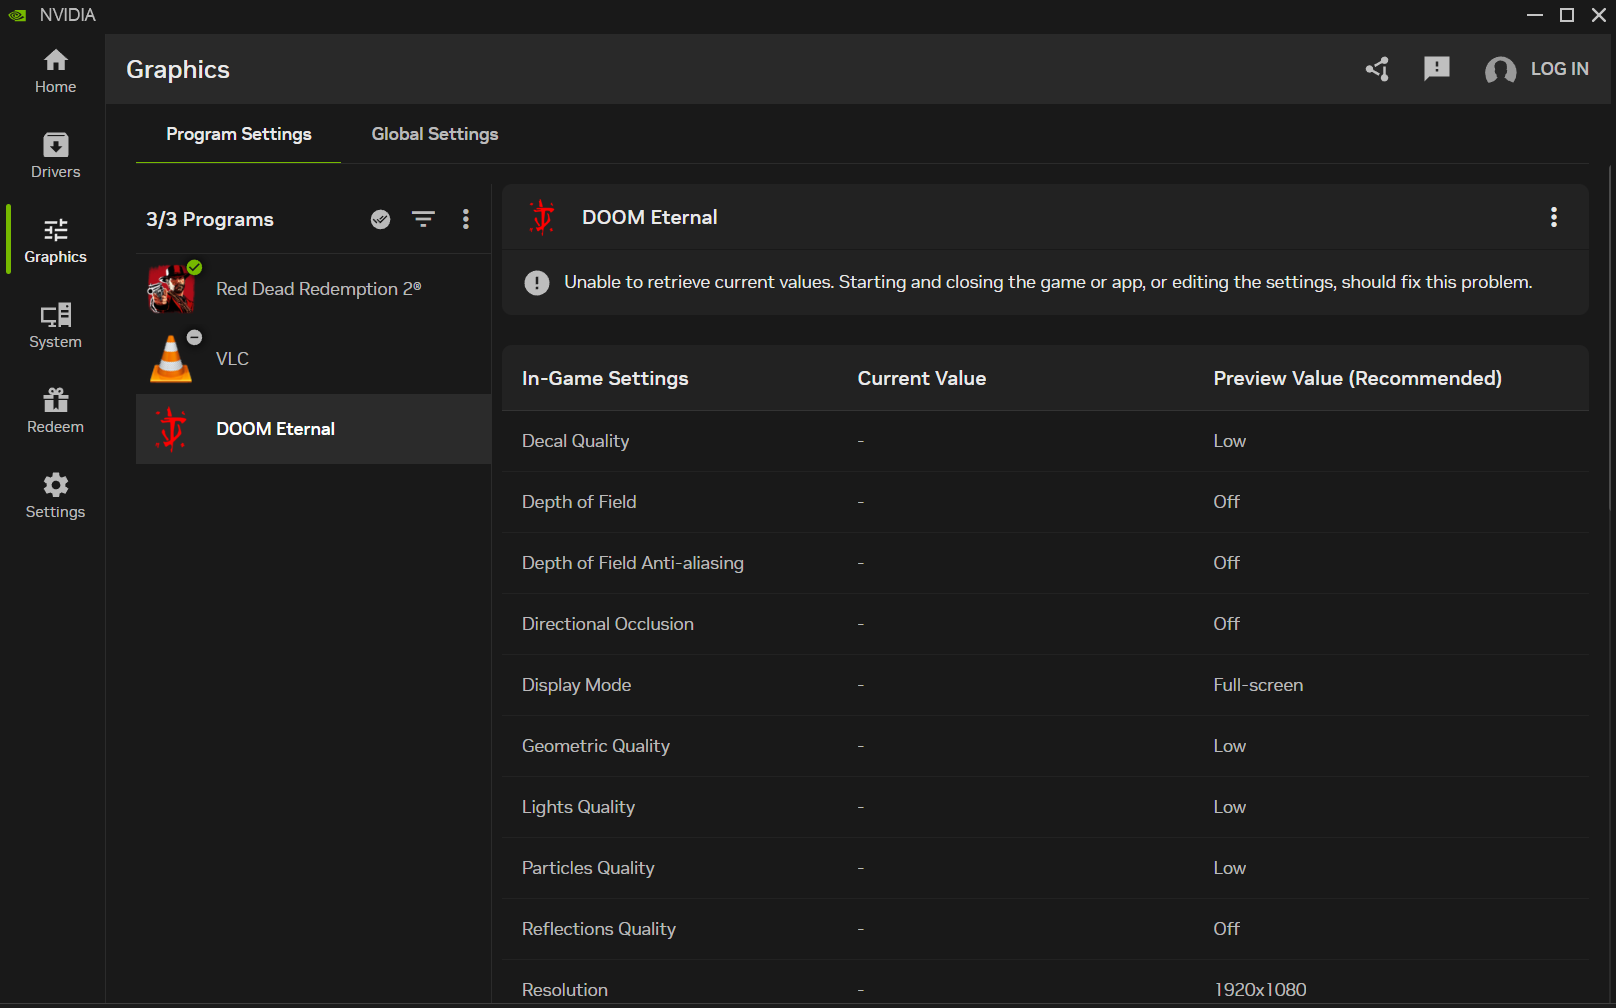
Task: Switch to Program Settings tab
Action: point(238,134)
